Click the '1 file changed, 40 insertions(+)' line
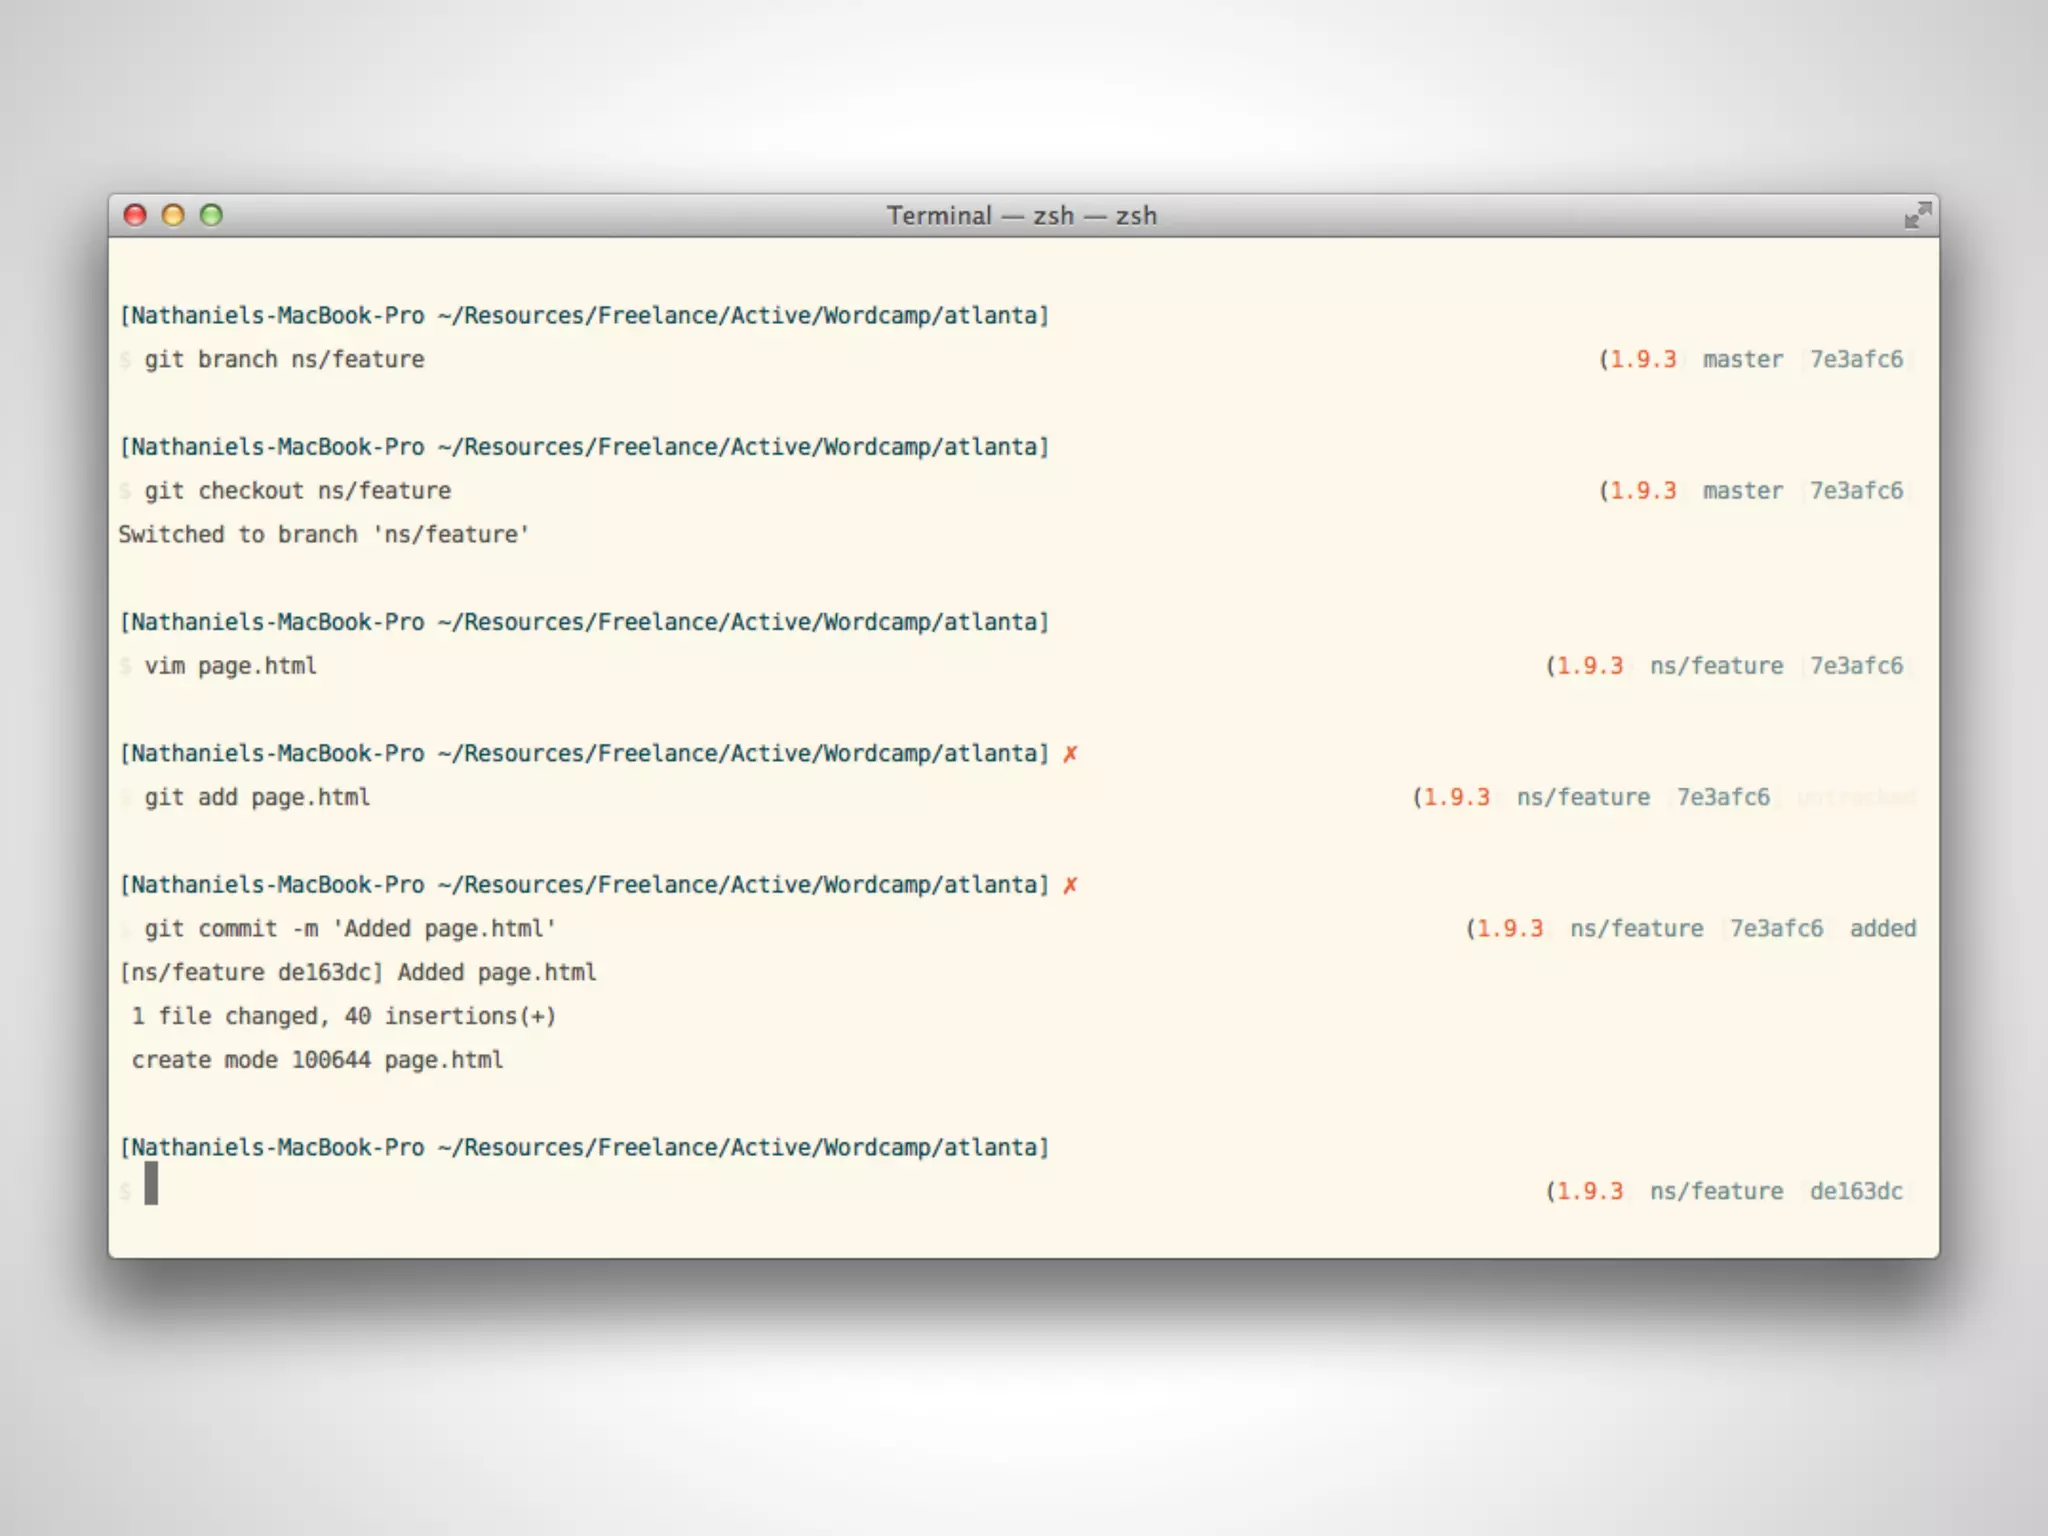2048x1536 pixels. 343,1017
